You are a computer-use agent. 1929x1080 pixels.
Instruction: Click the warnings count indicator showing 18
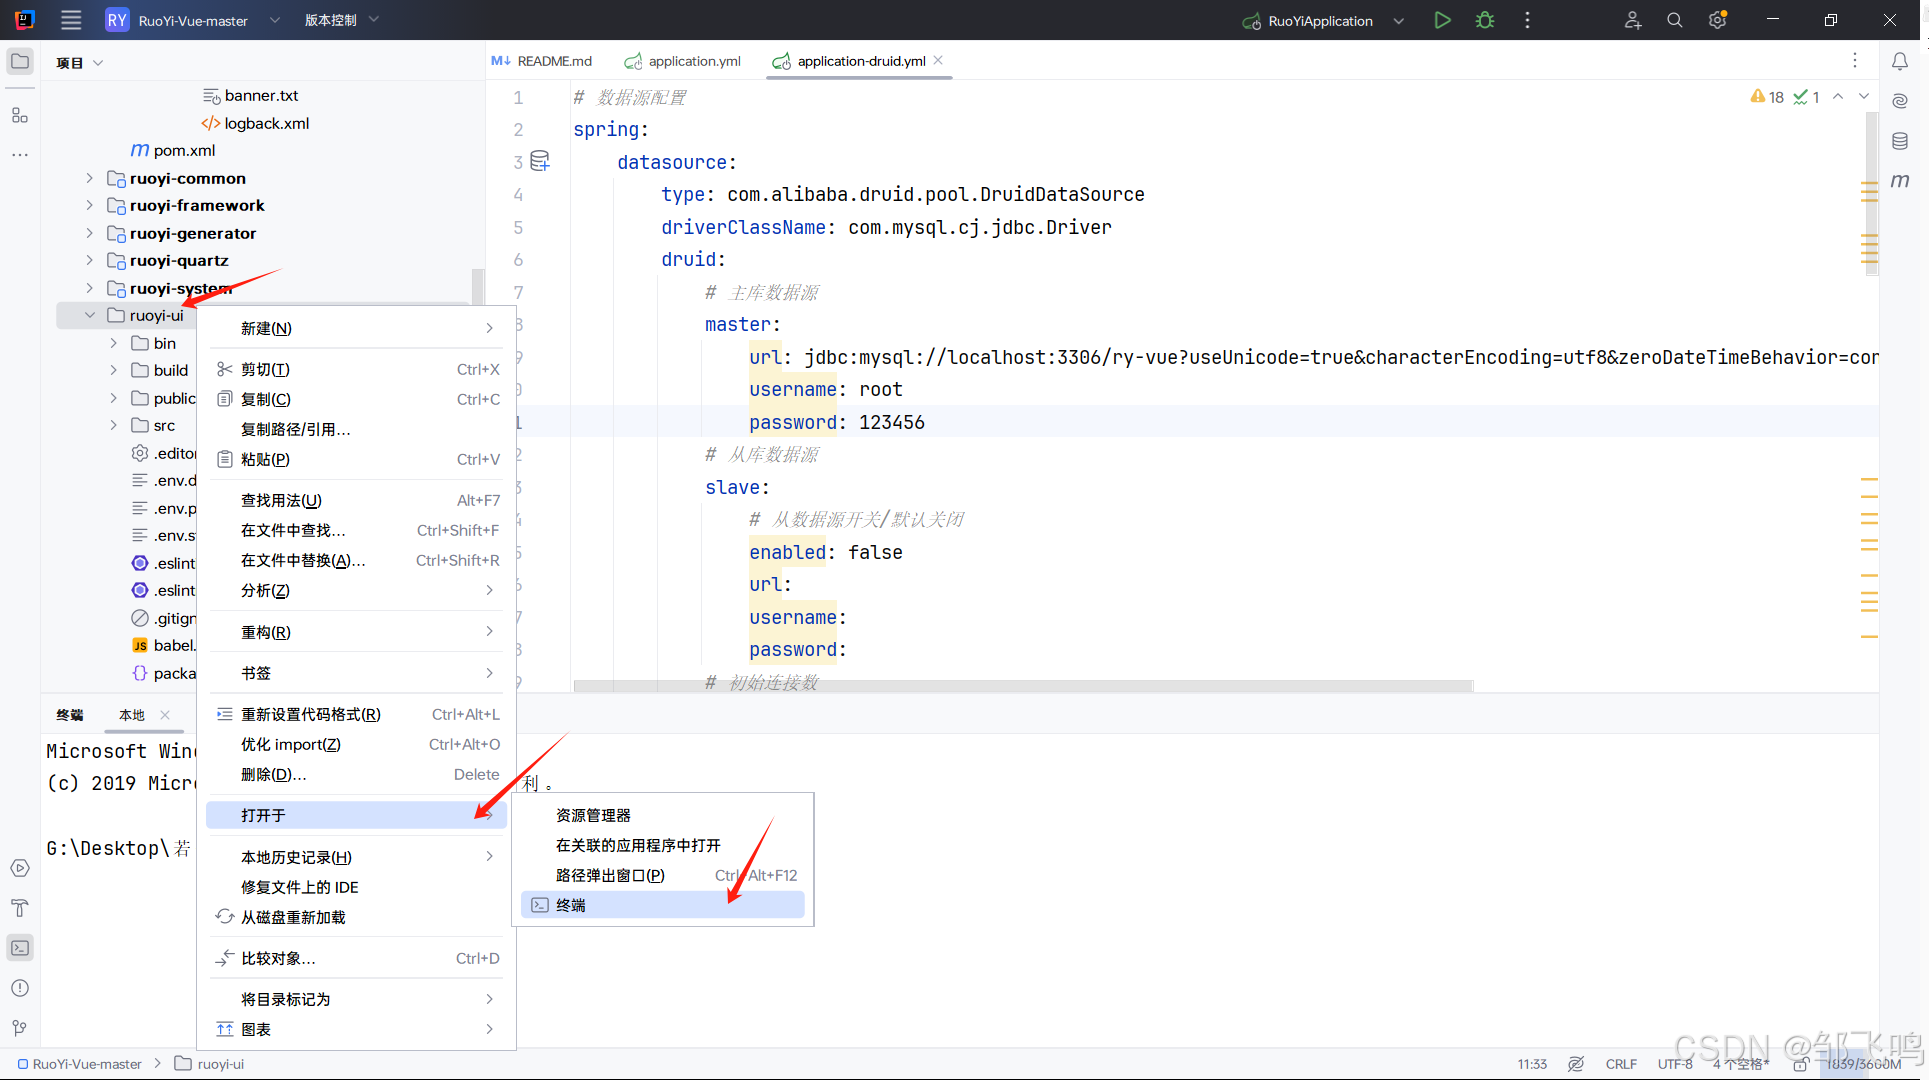point(1767,97)
